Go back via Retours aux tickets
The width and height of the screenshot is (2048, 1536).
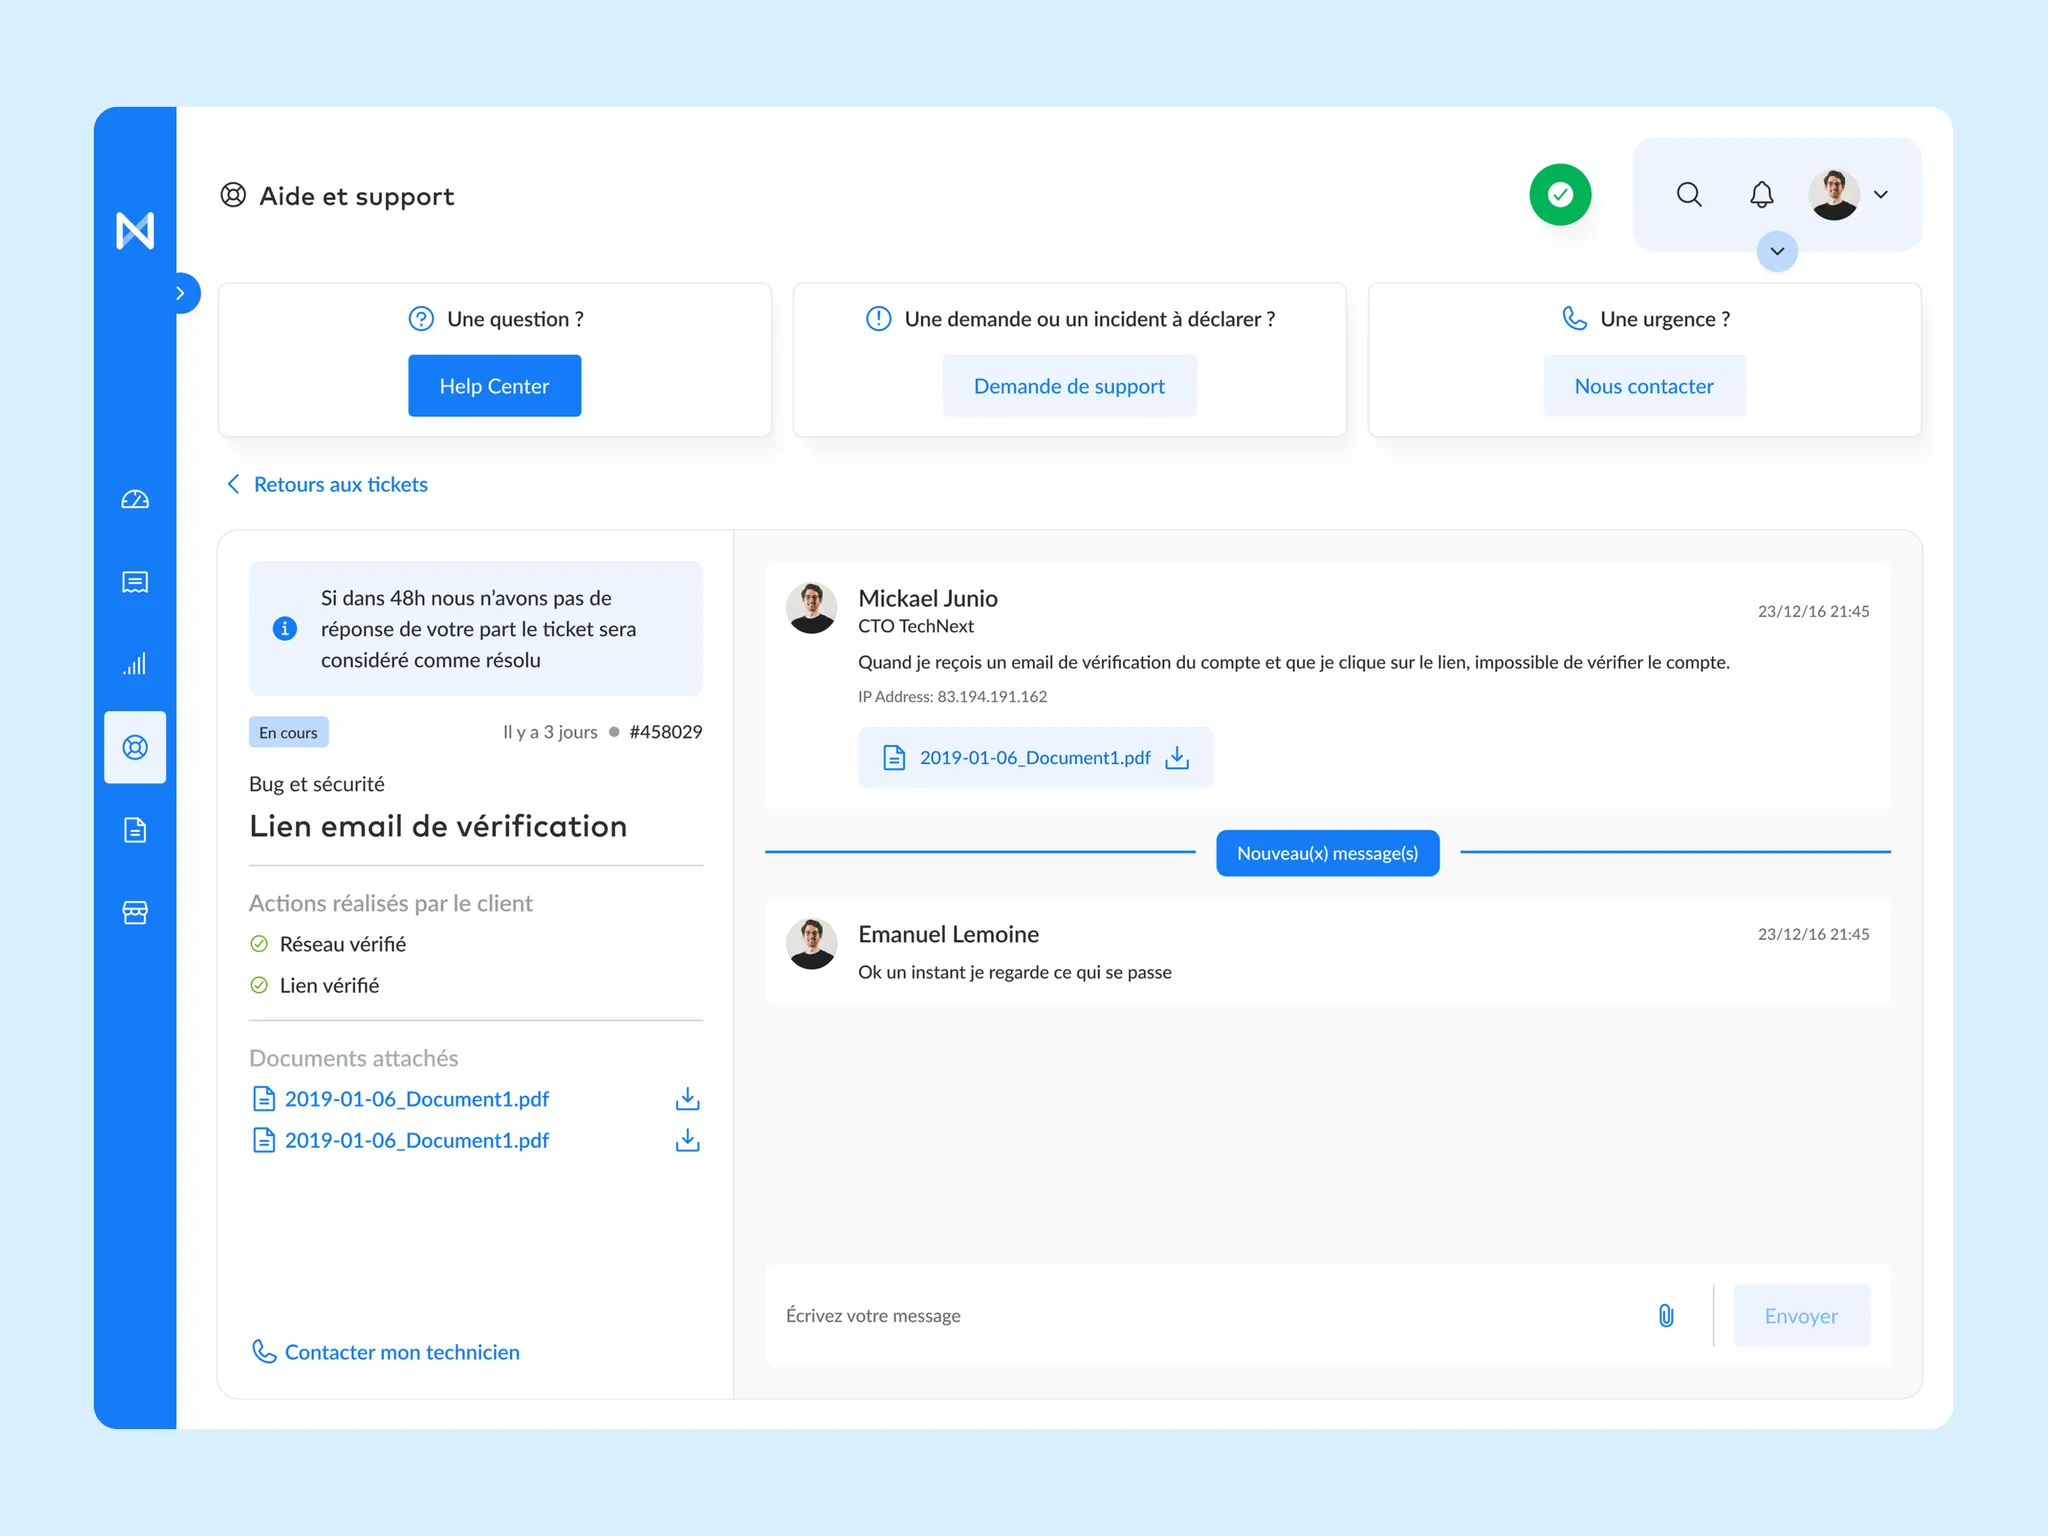coord(328,484)
